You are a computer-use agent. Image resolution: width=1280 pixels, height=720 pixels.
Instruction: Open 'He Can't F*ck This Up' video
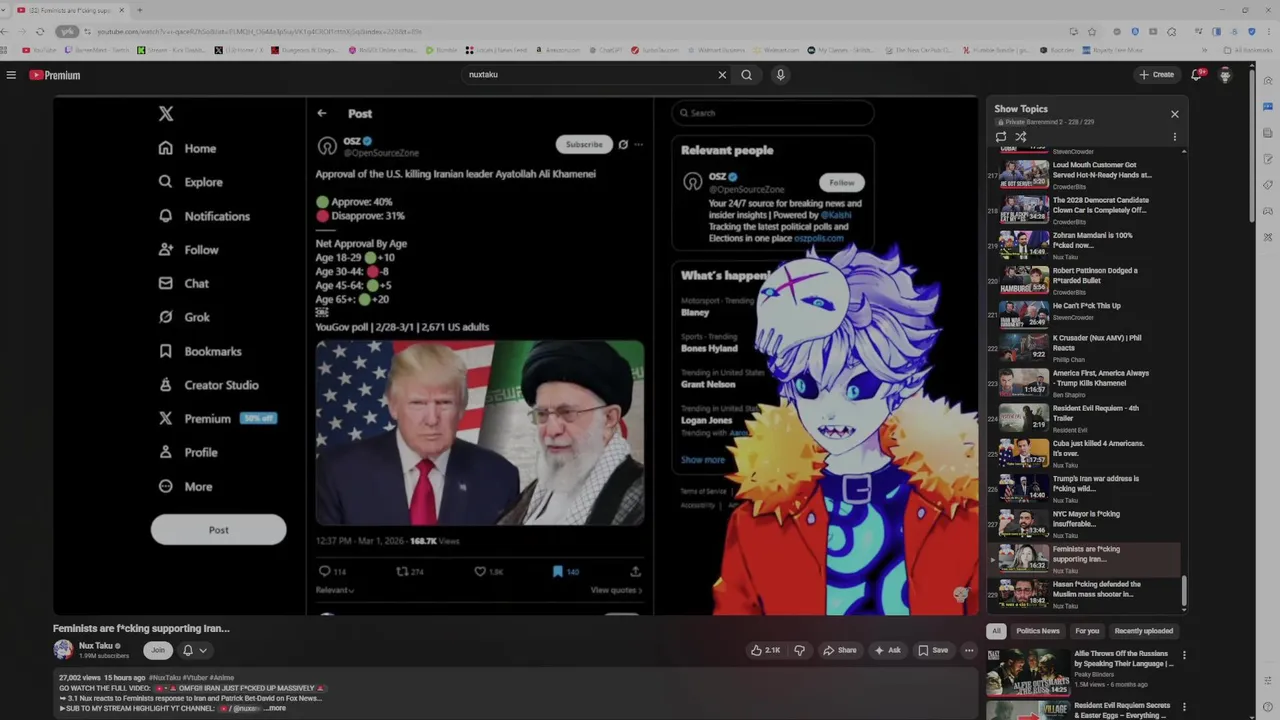click(1085, 313)
